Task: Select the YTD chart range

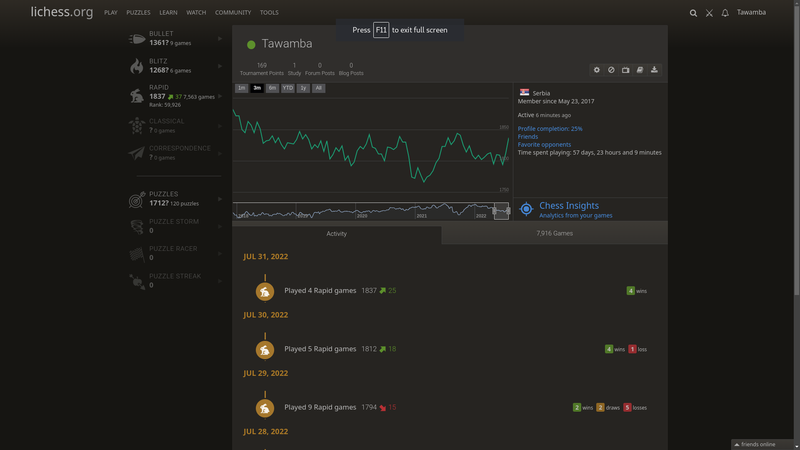Action: coord(288,88)
